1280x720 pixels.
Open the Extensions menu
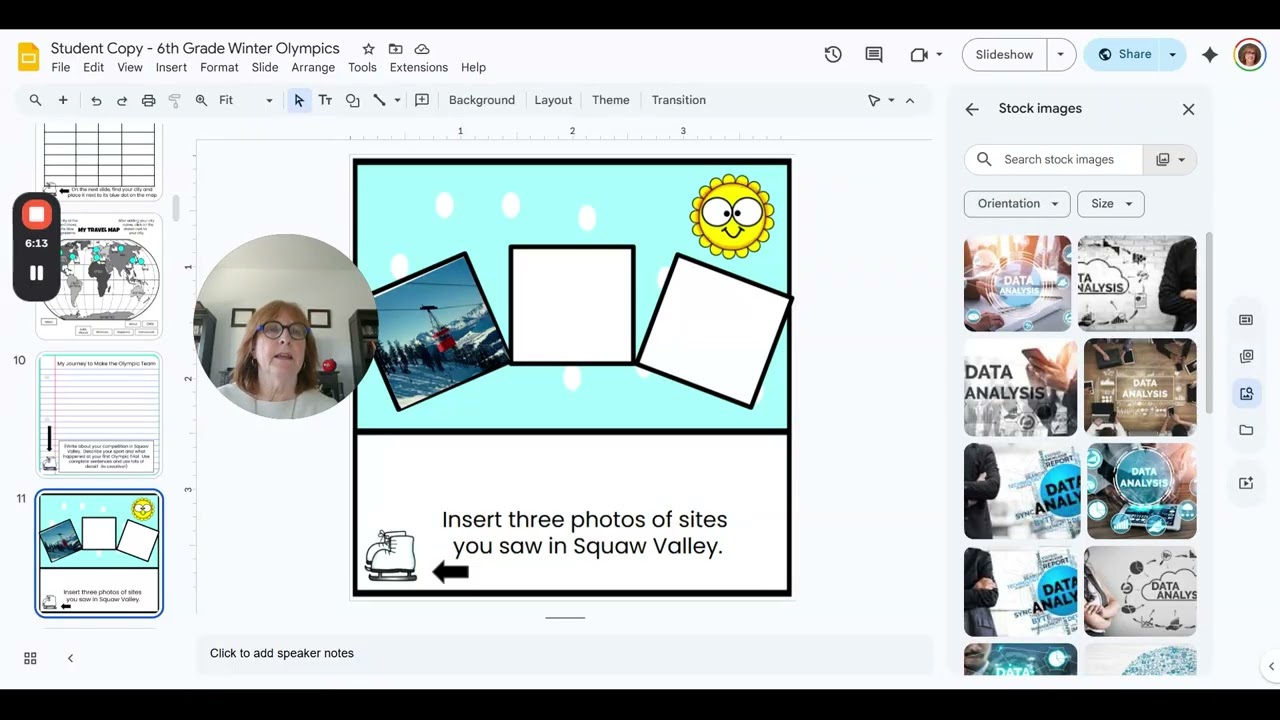coord(418,68)
